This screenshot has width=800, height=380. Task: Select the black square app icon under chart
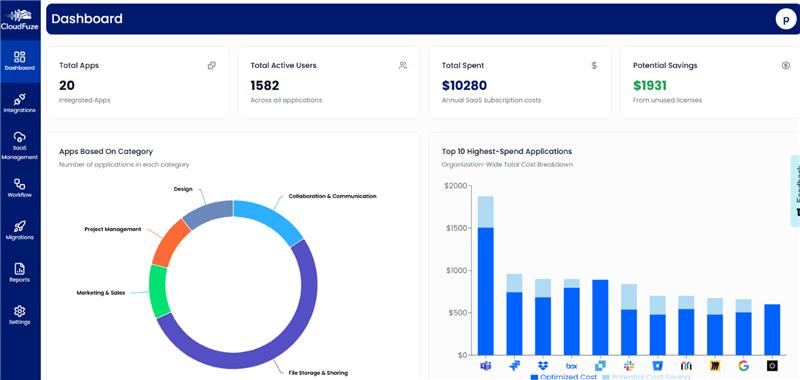(x=772, y=366)
